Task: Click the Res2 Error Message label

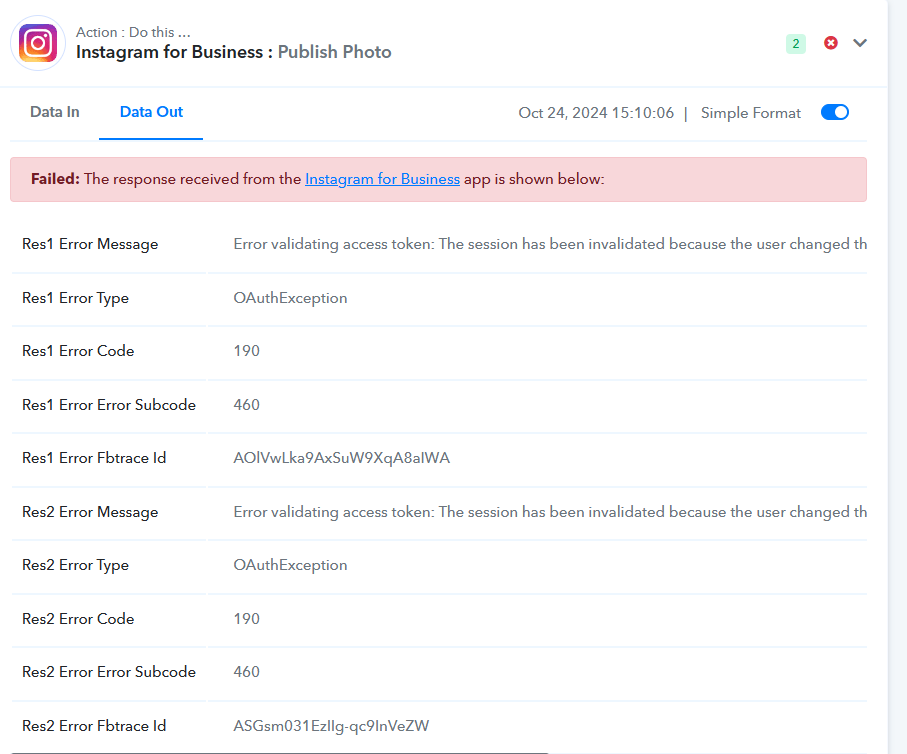Action: coord(90,512)
